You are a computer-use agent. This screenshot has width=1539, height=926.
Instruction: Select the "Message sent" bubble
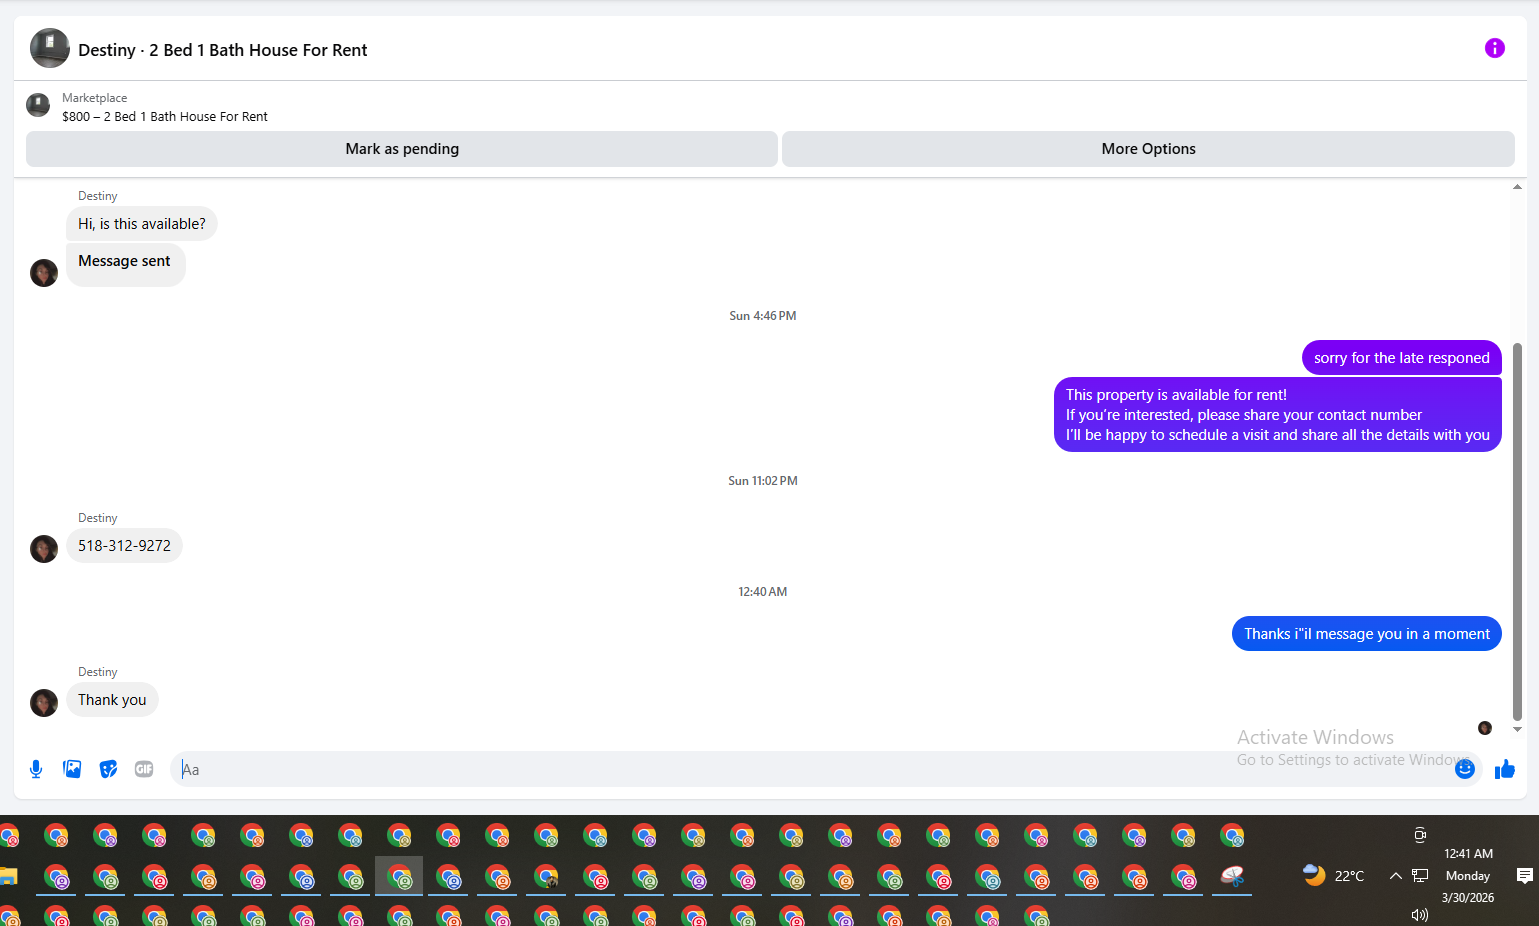point(125,264)
